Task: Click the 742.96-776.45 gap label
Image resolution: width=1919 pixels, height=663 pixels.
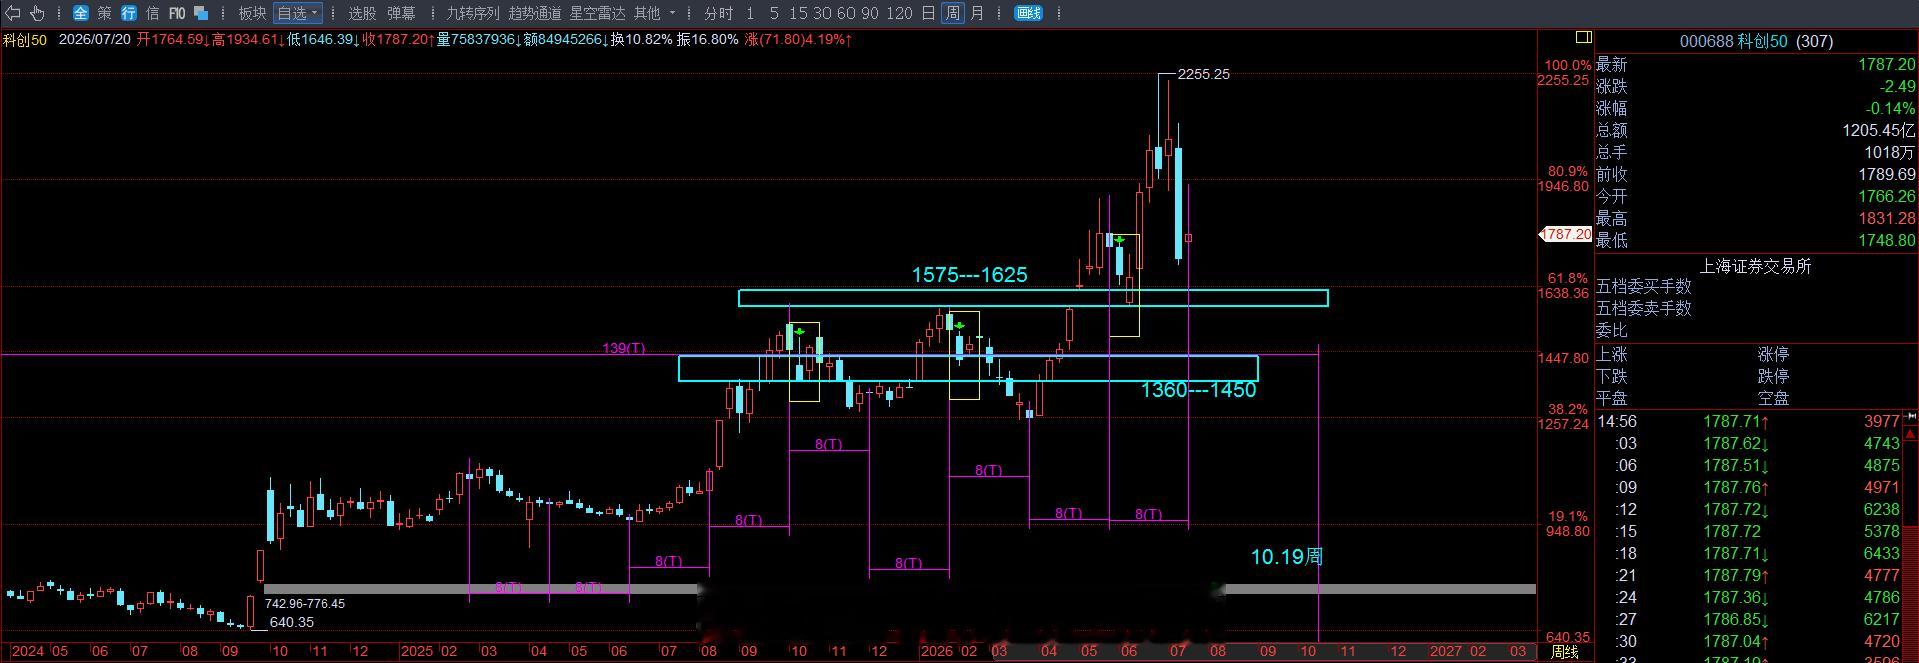Action: (305, 604)
